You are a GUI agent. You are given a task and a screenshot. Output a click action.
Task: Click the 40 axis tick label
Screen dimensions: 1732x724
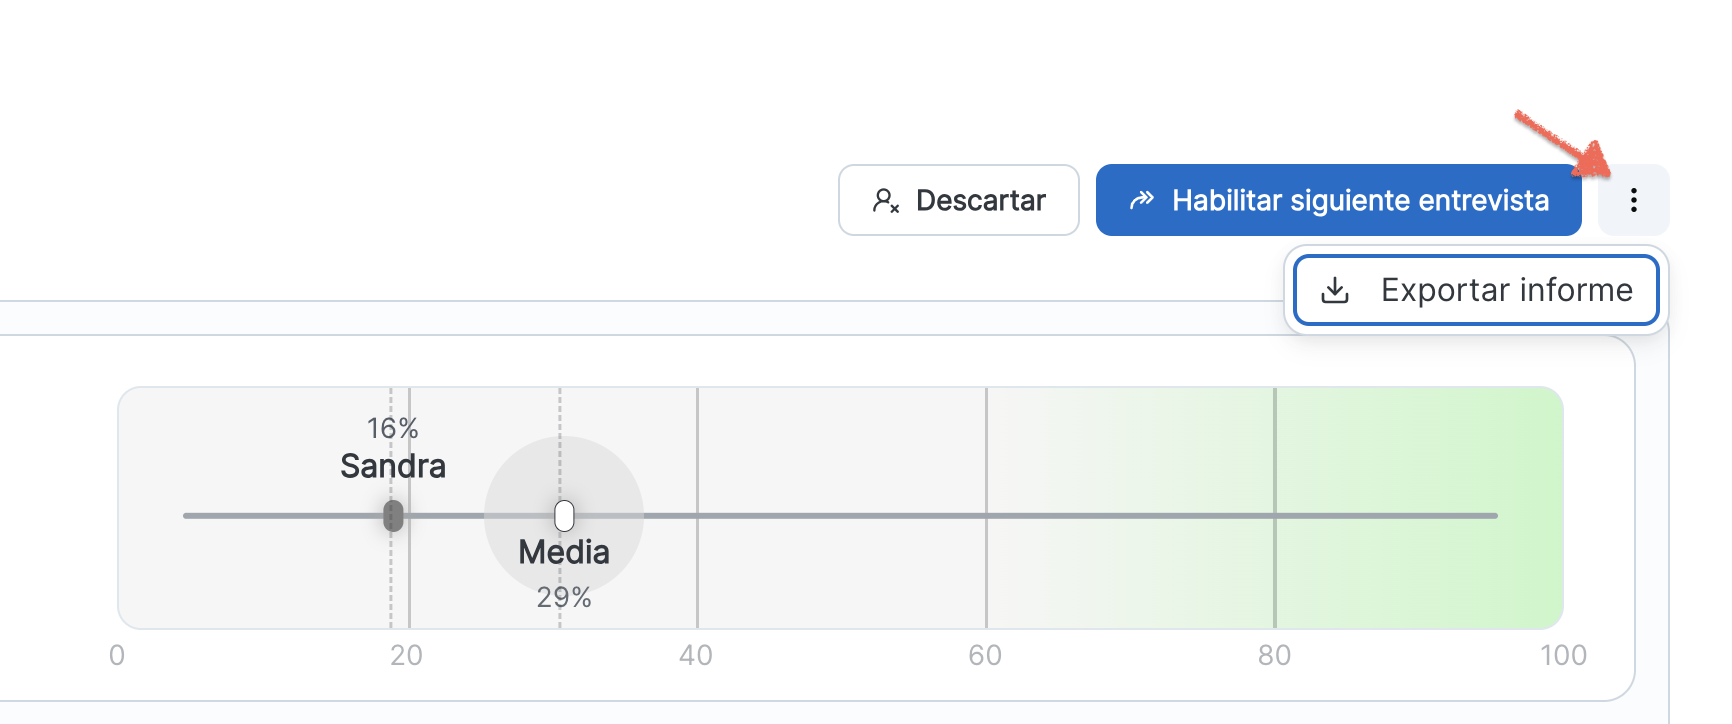click(696, 655)
